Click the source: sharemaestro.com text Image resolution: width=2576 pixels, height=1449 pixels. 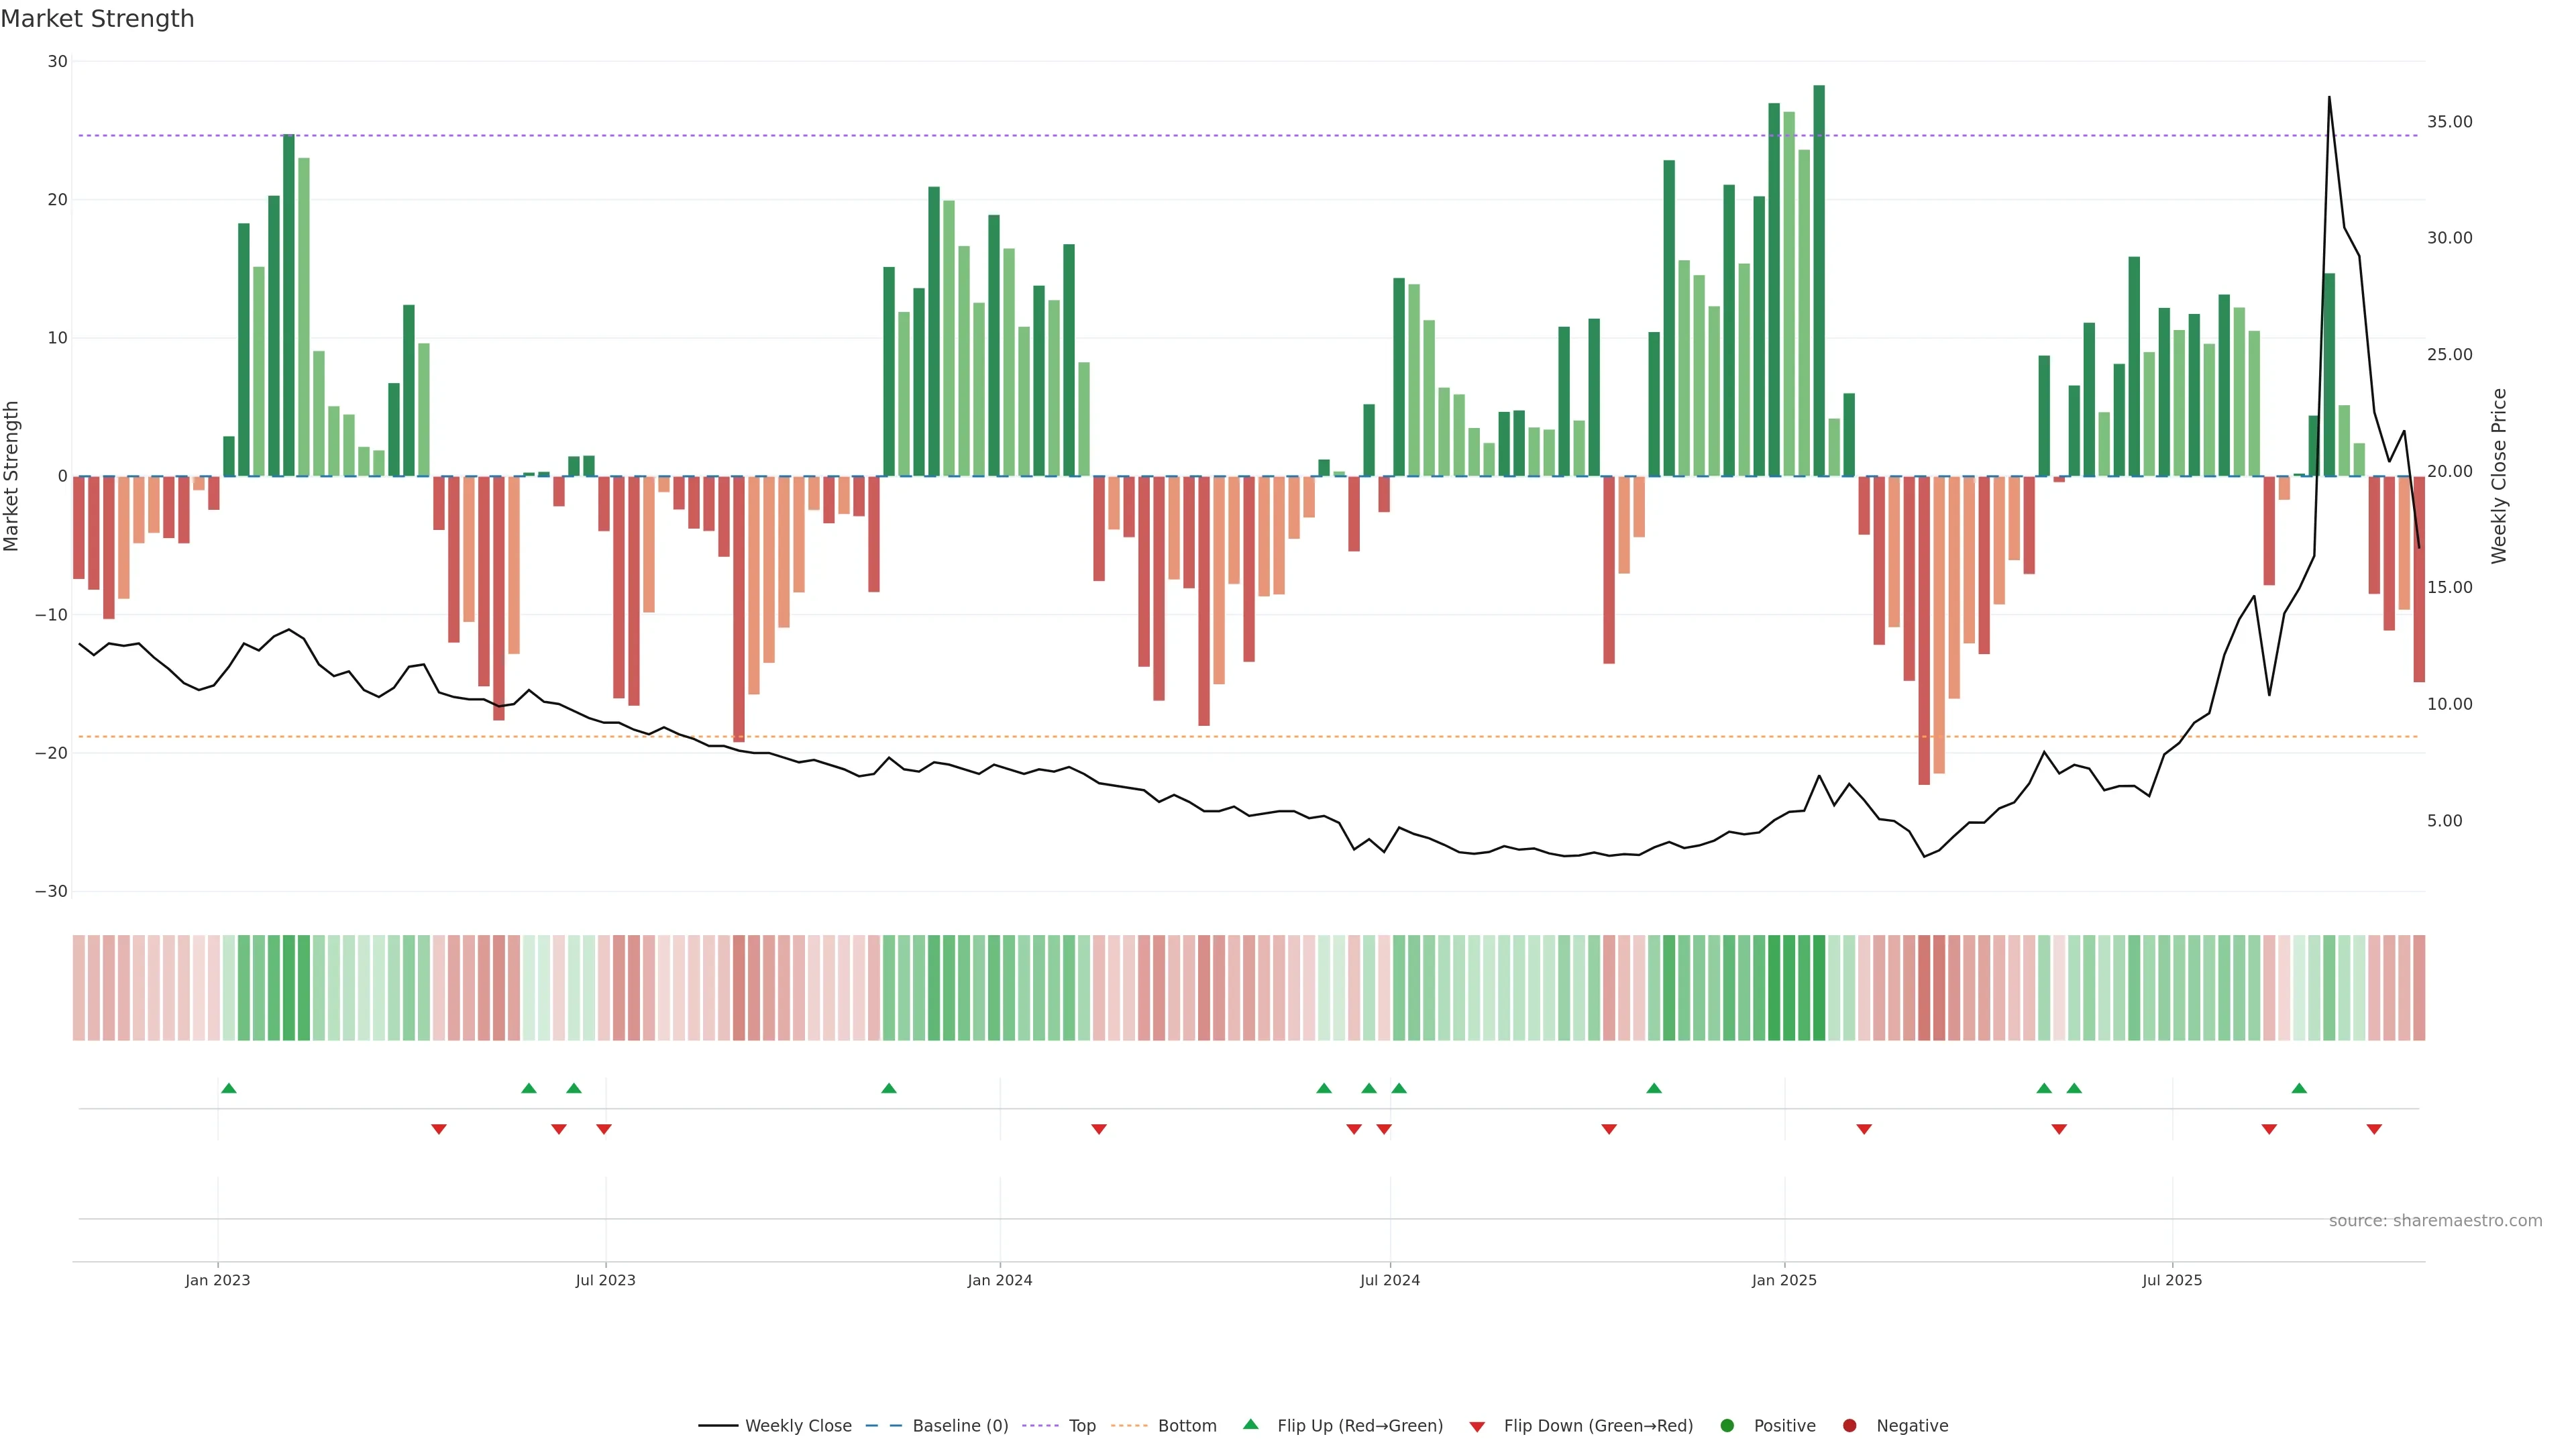click(2435, 1221)
